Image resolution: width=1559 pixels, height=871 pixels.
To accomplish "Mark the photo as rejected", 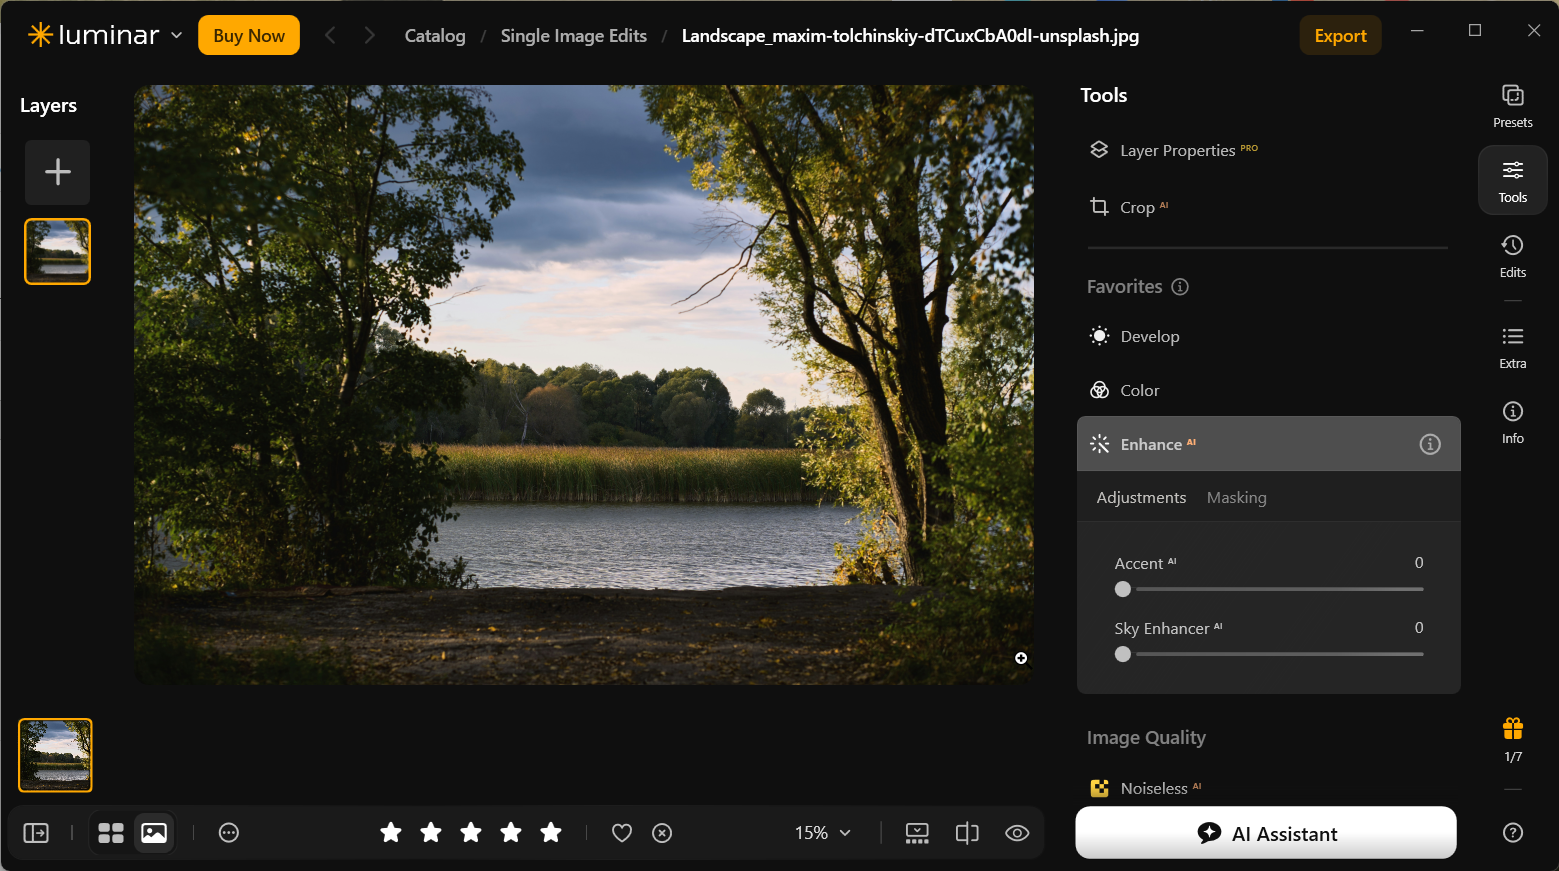I will 662,832.
